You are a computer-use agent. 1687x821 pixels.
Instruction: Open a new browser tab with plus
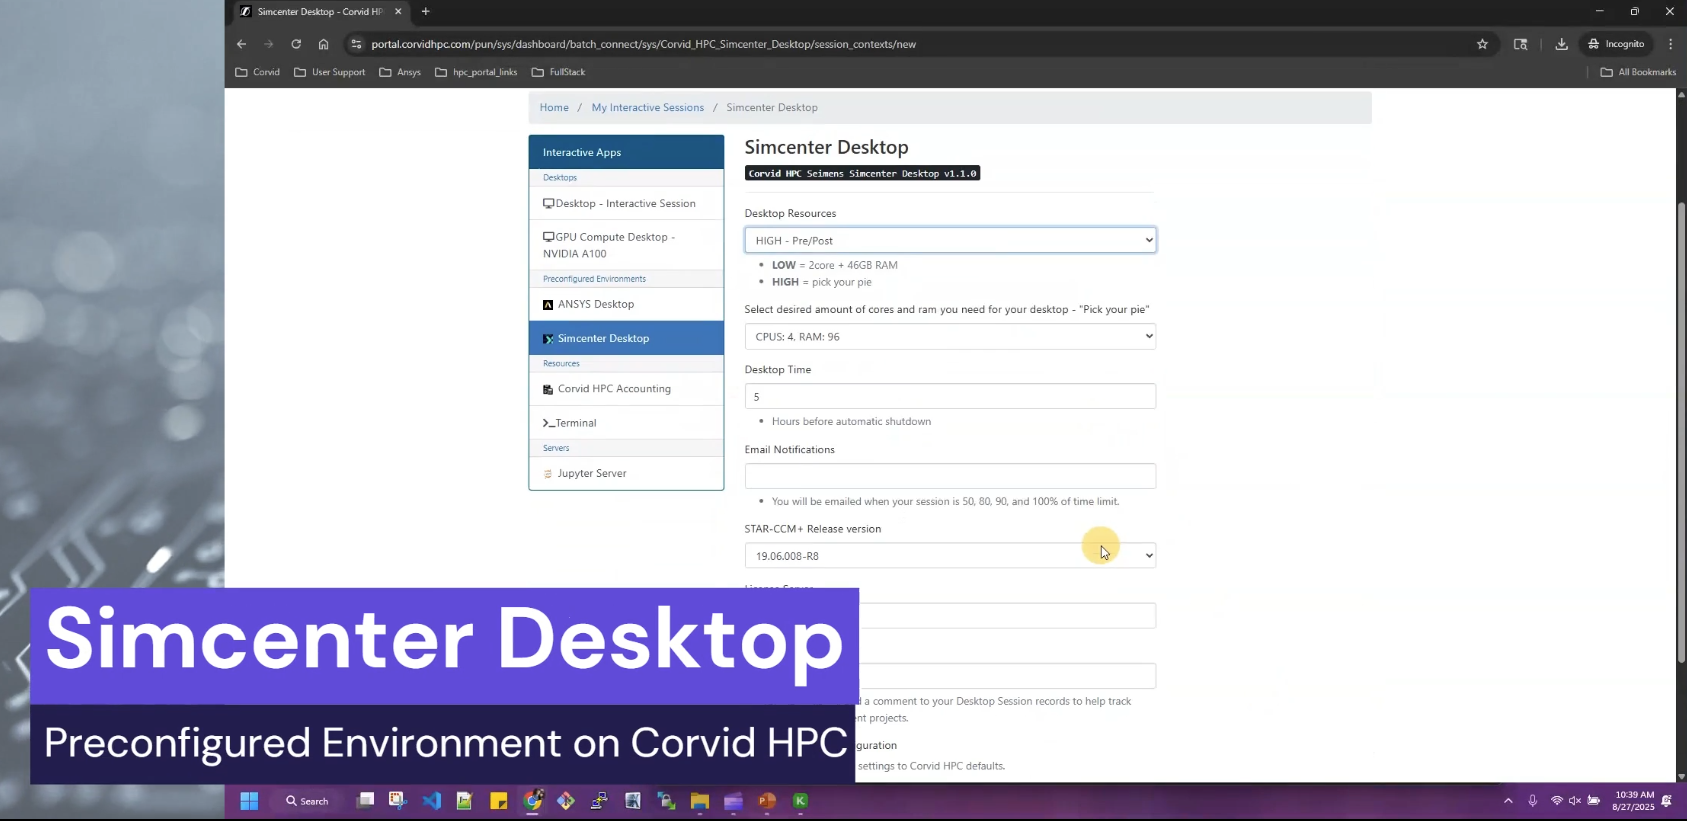point(425,12)
